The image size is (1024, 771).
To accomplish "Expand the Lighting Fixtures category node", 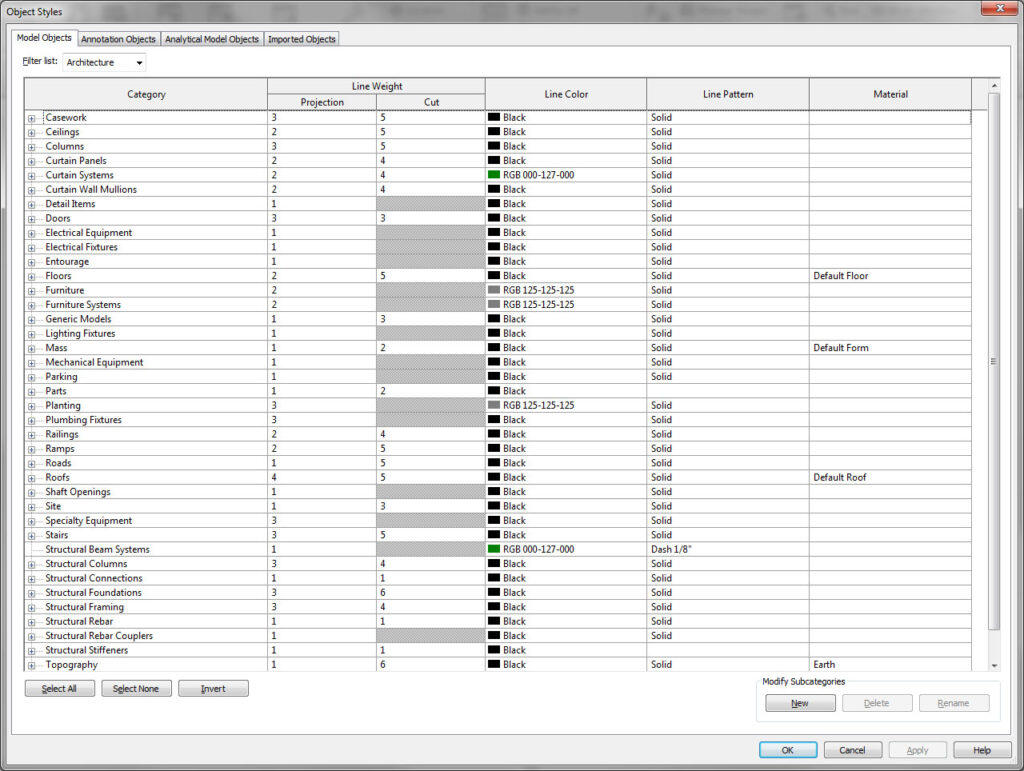I will pos(31,335).
